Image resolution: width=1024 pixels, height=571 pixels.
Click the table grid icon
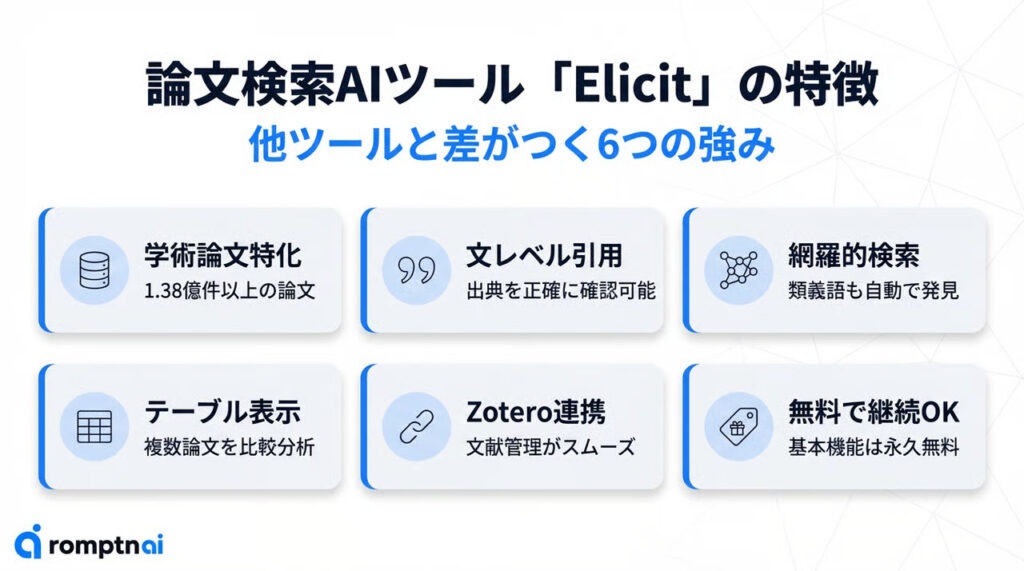tap(93, 426)
